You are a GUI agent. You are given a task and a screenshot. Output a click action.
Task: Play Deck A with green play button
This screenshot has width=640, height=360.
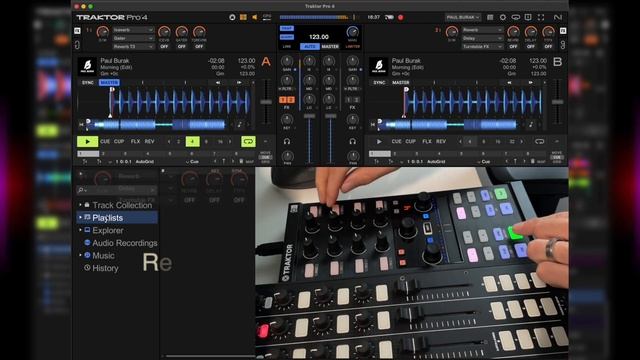pyautogui.click(x=87, y=141)
